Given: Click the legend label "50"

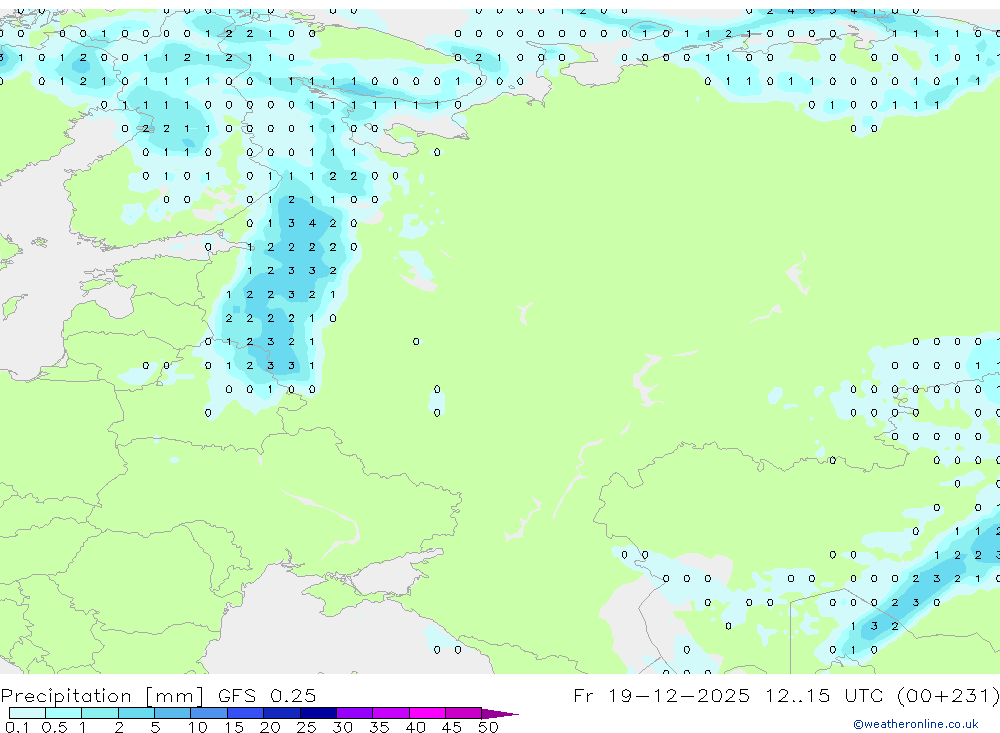Looking at the screenshot, I should click(x=488, y=727).
